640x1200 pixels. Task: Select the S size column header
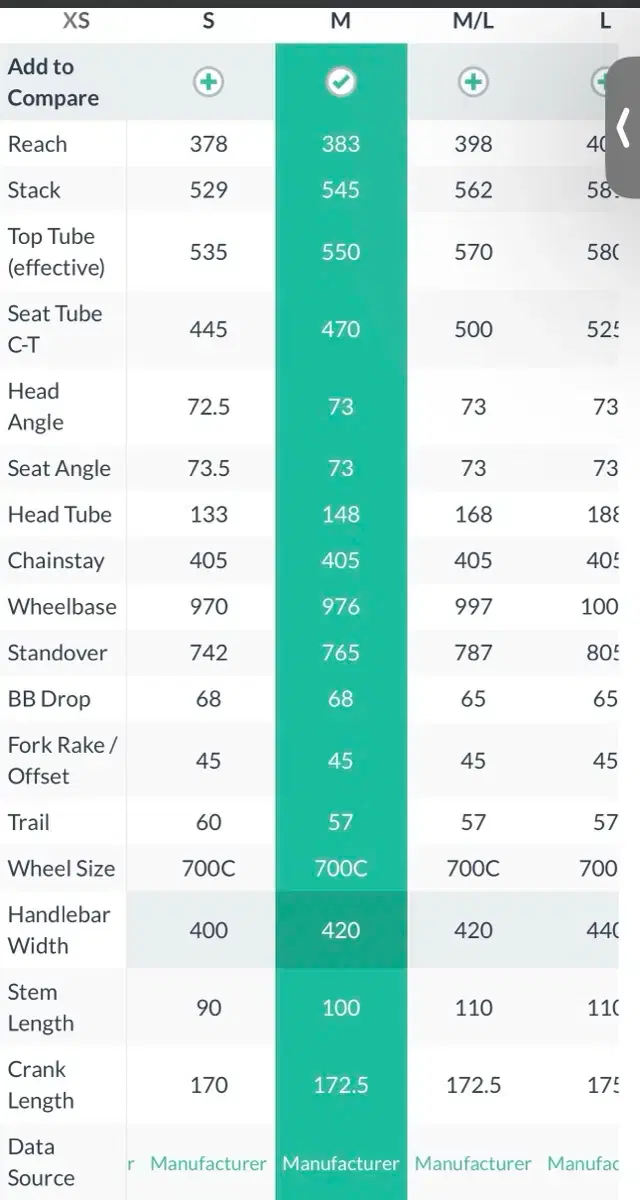tap(208, 21)
